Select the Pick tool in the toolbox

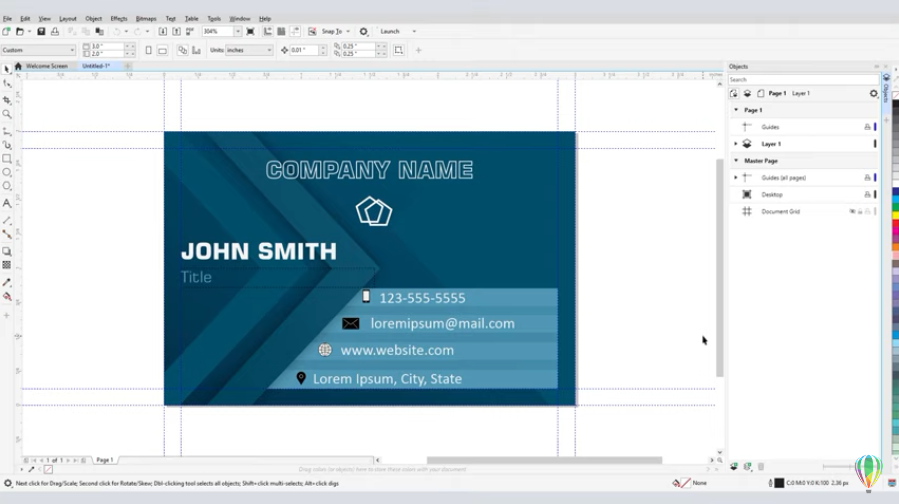7,69
